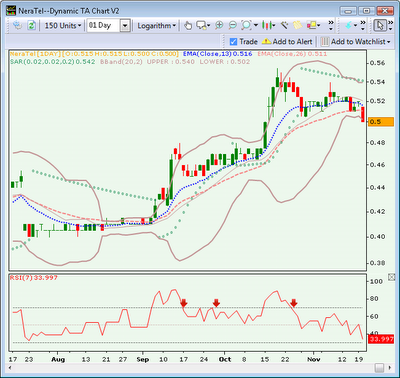Toggle the Trade checkbox
Screen dimensions: 400x378
pyautogui.click(x=233, y=42)
